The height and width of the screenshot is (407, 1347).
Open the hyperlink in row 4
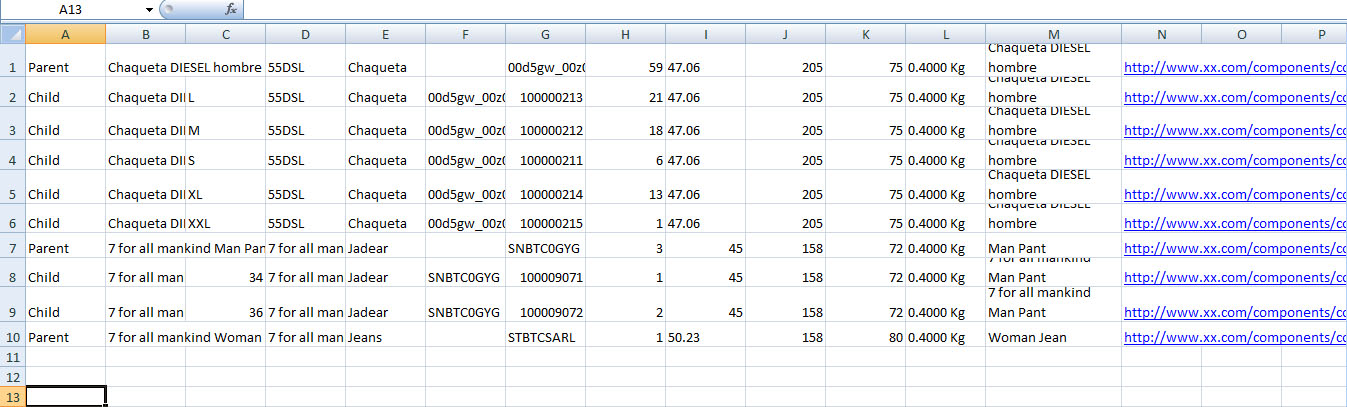point(1235,160)
